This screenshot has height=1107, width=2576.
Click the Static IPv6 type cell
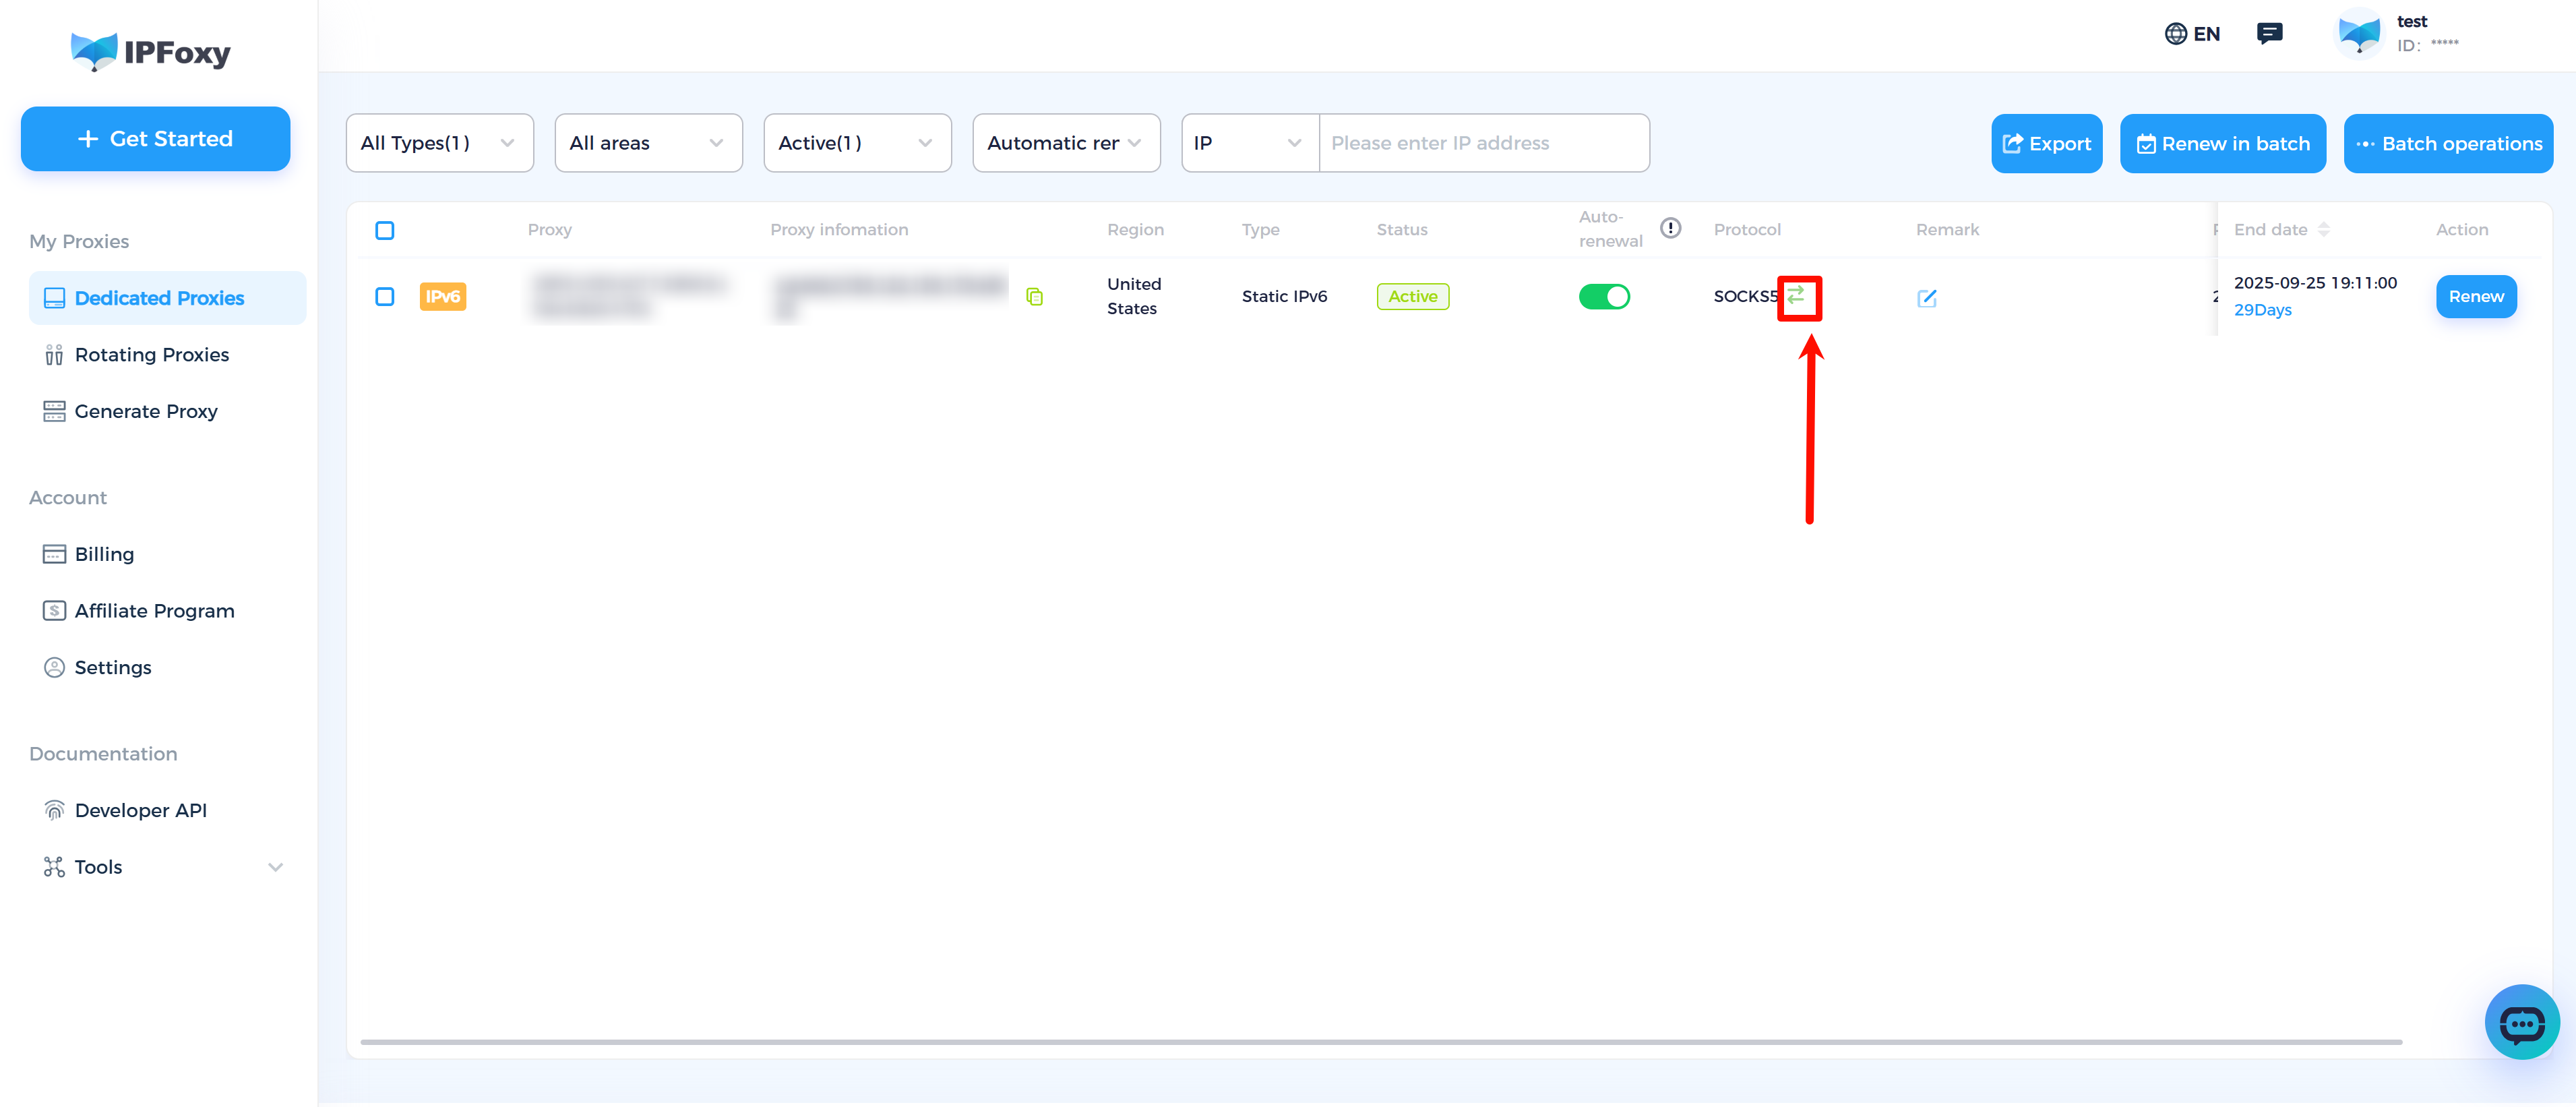[x=1284, y=297]
